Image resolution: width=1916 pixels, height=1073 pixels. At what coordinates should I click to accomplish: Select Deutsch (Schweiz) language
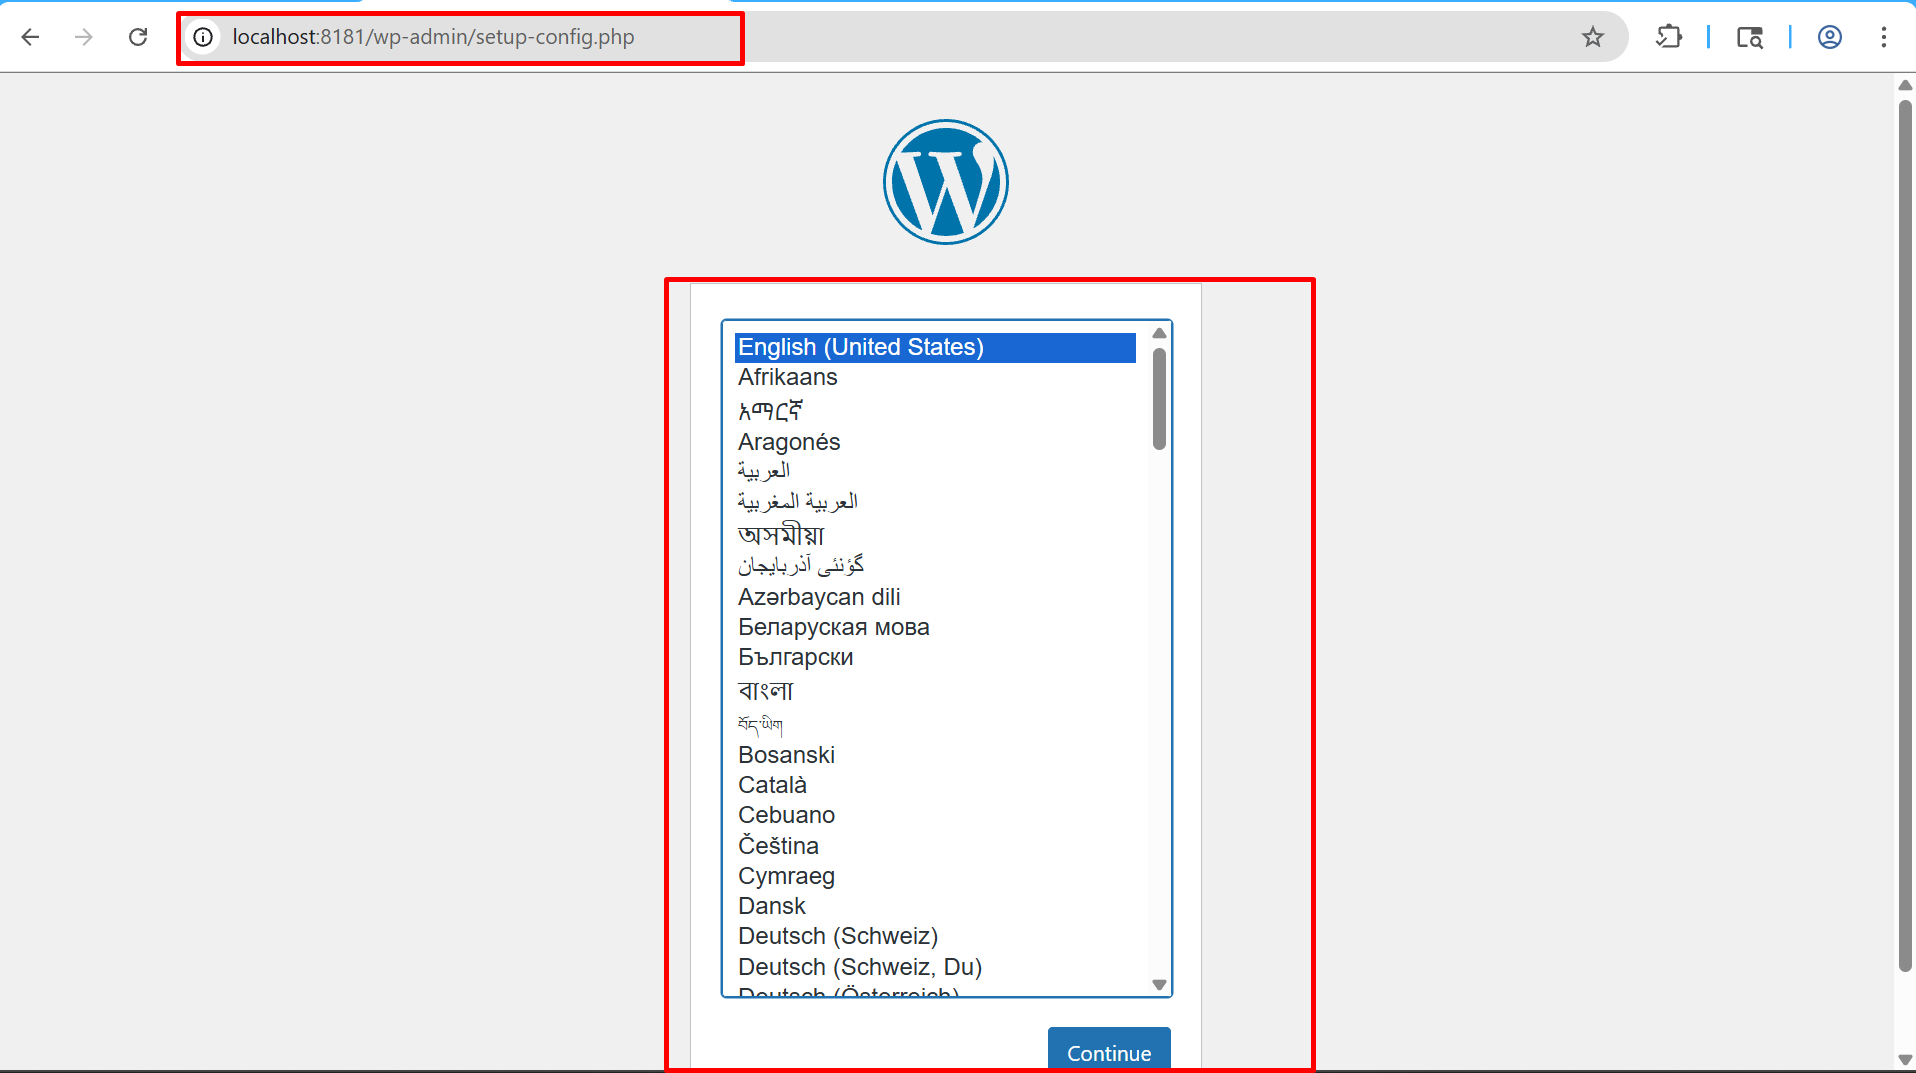point(935,936)
